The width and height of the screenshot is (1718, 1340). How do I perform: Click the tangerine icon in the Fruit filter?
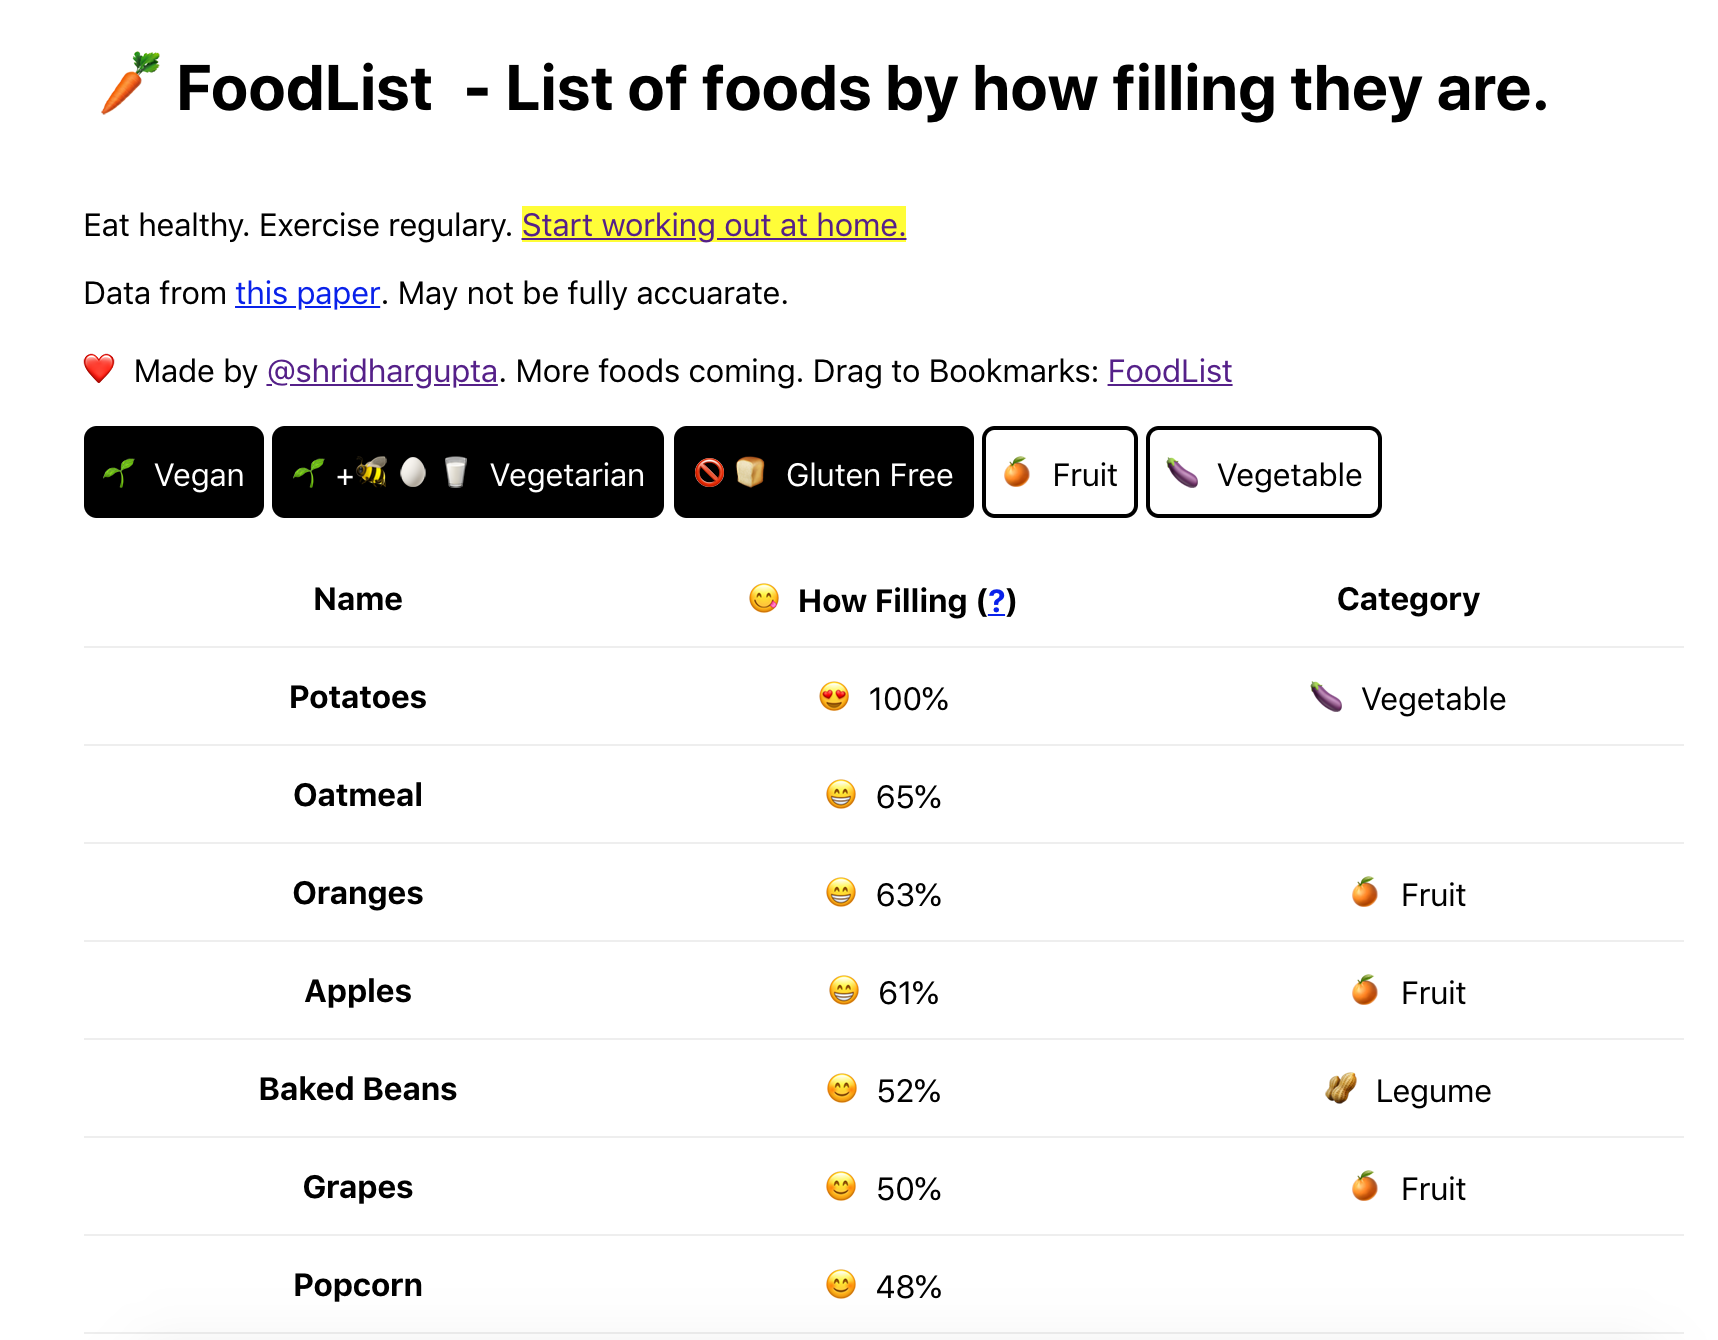pyautogui.click(x=1017, y=473)
